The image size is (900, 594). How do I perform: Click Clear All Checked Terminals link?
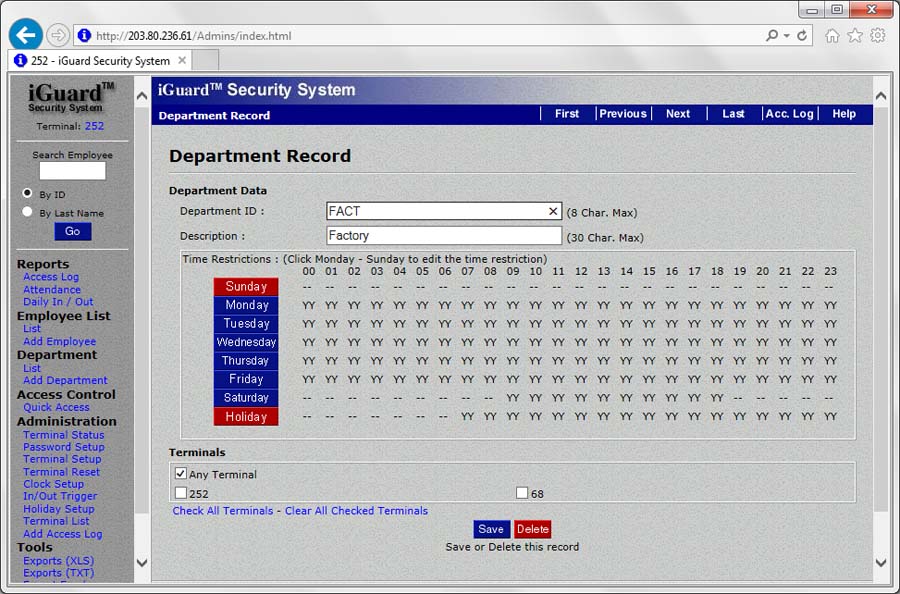pos(356,511)
